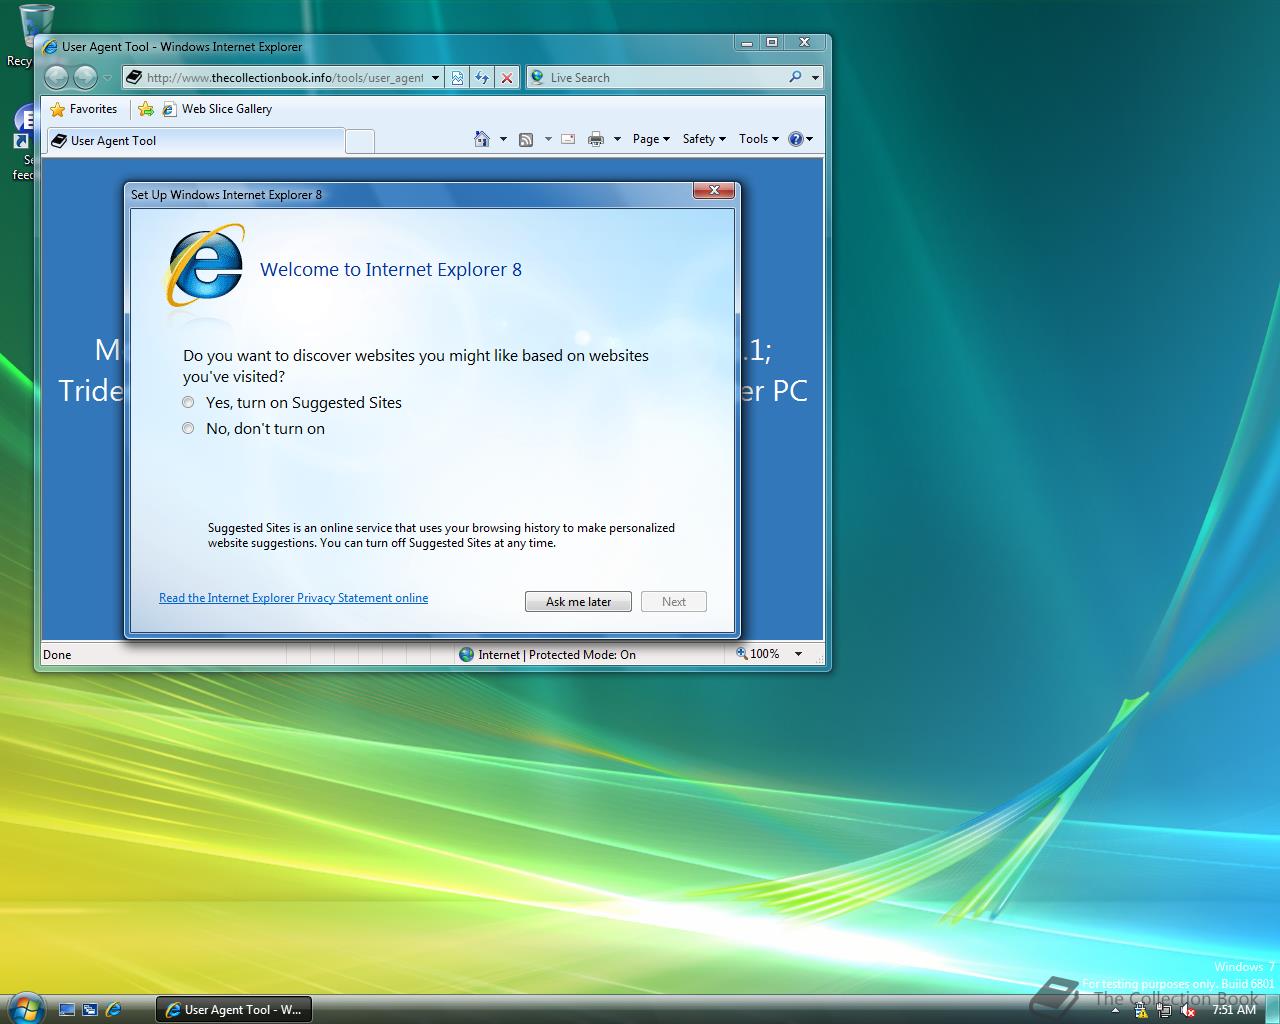Click the Home icon in command bar
Screen dimensions: 1280x1024
pos(482,139)
